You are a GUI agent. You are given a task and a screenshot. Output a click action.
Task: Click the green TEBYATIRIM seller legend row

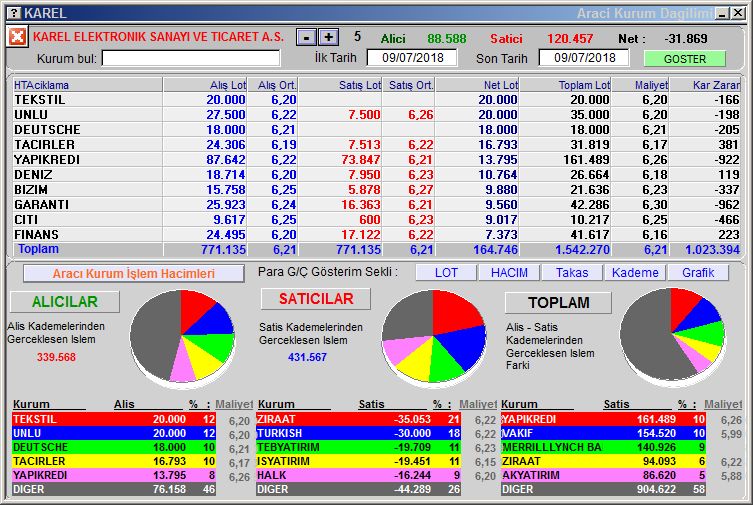tap(358, 447)
